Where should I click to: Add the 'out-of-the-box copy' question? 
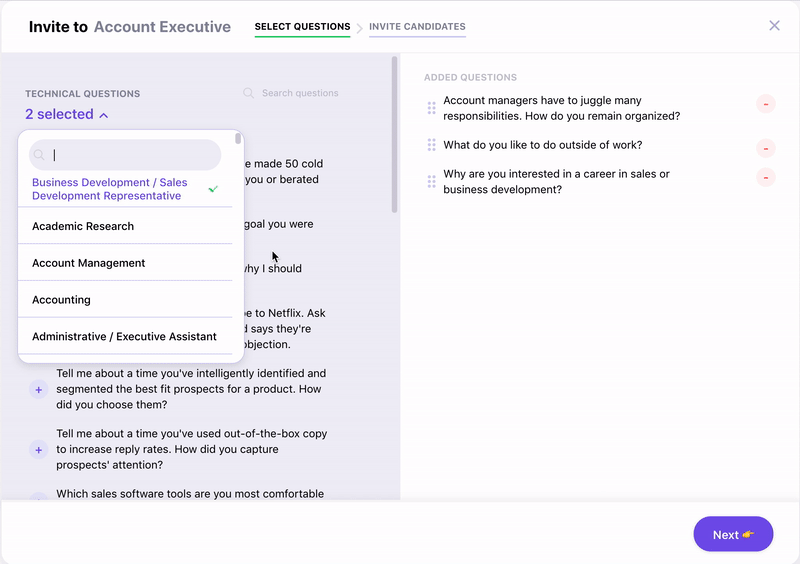click(x=39, y=450)
